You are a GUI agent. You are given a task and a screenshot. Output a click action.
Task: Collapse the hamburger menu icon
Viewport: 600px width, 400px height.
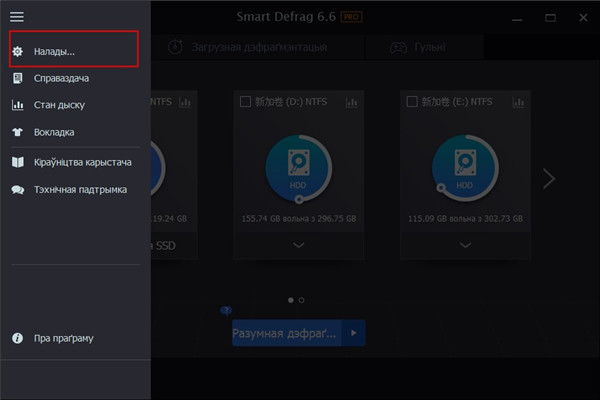[17, 17]
